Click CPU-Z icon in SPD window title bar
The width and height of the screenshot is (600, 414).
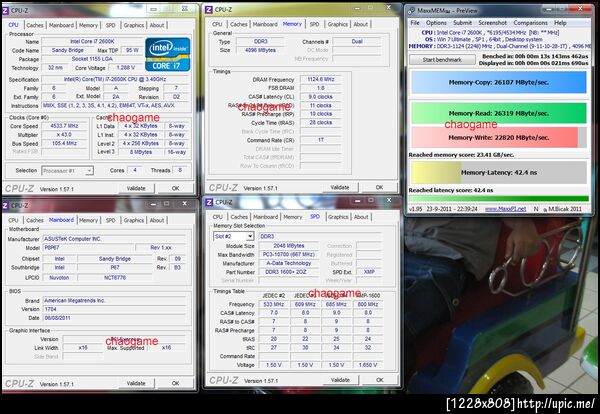tap(209, 202)
